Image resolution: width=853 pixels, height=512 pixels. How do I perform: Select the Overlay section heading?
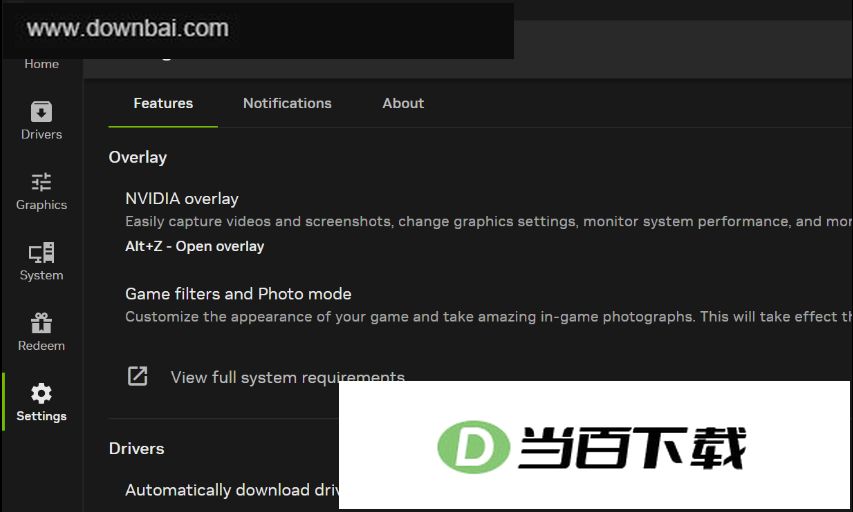[138, 157]
